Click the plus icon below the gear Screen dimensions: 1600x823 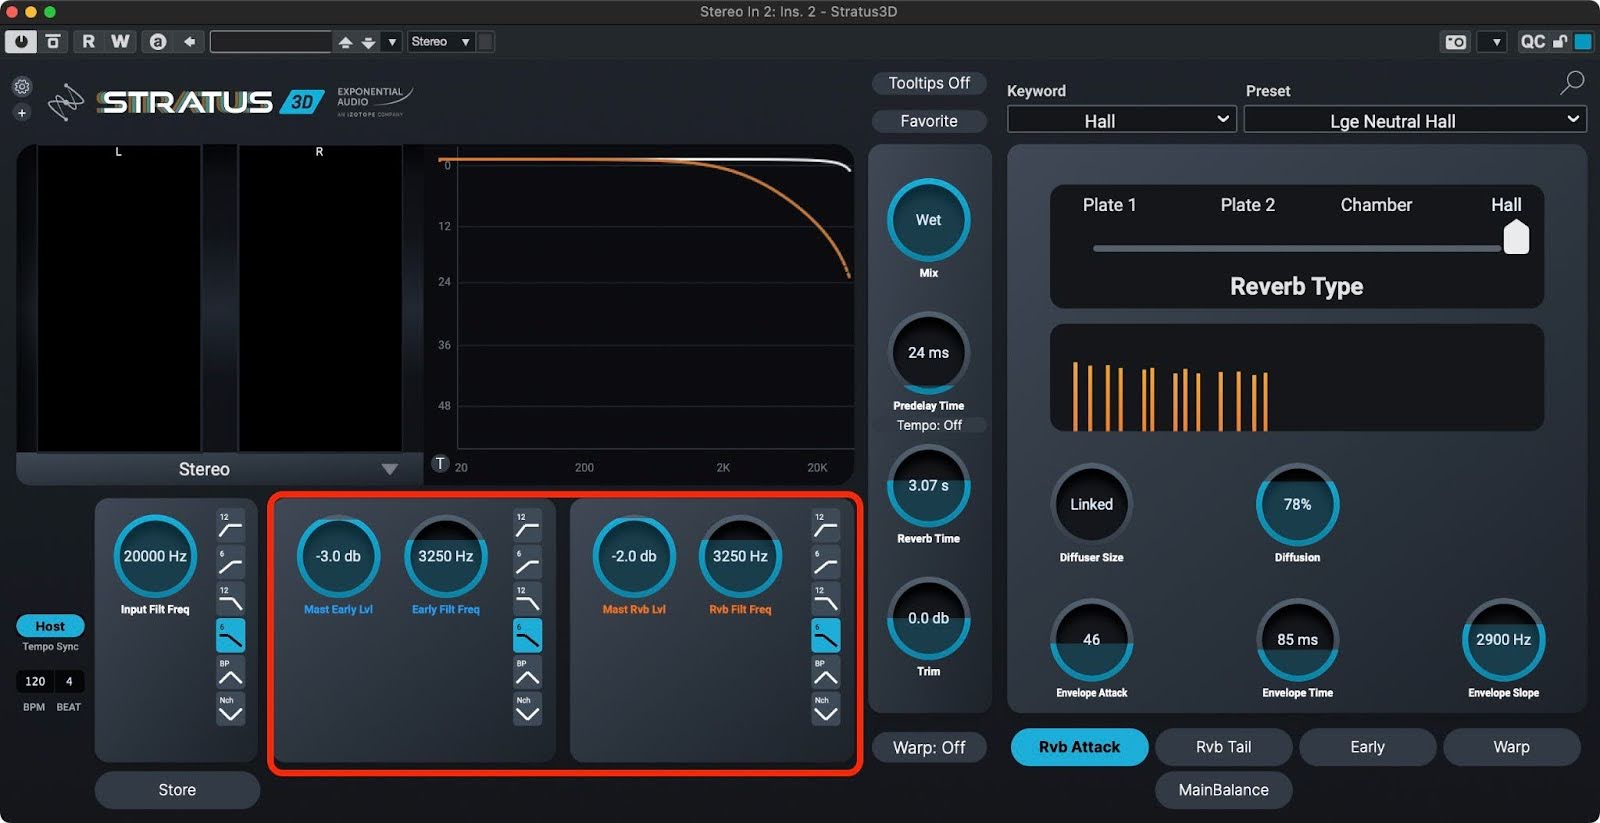tap(22, 113)
